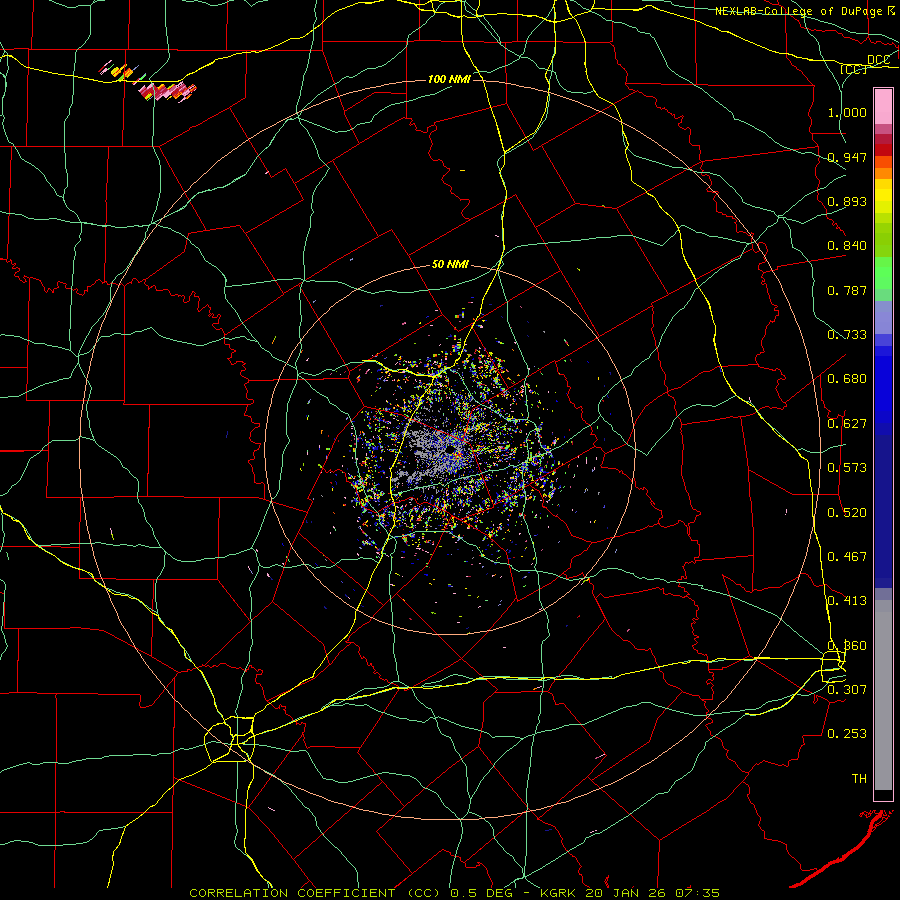Select the 0.307 color scale value

pos(847,690)
